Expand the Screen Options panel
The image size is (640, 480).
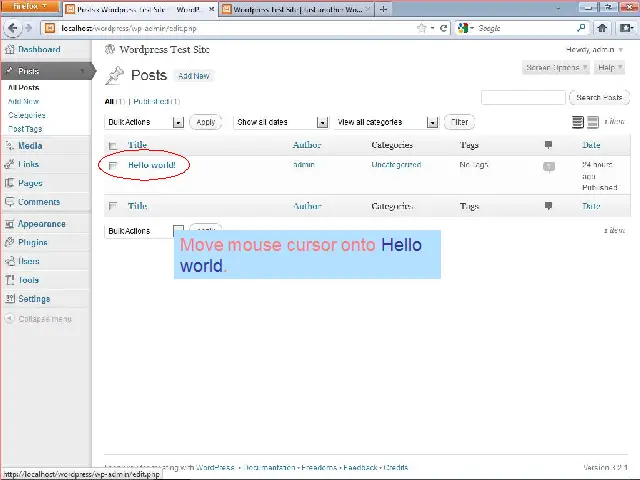coord(556,67)
